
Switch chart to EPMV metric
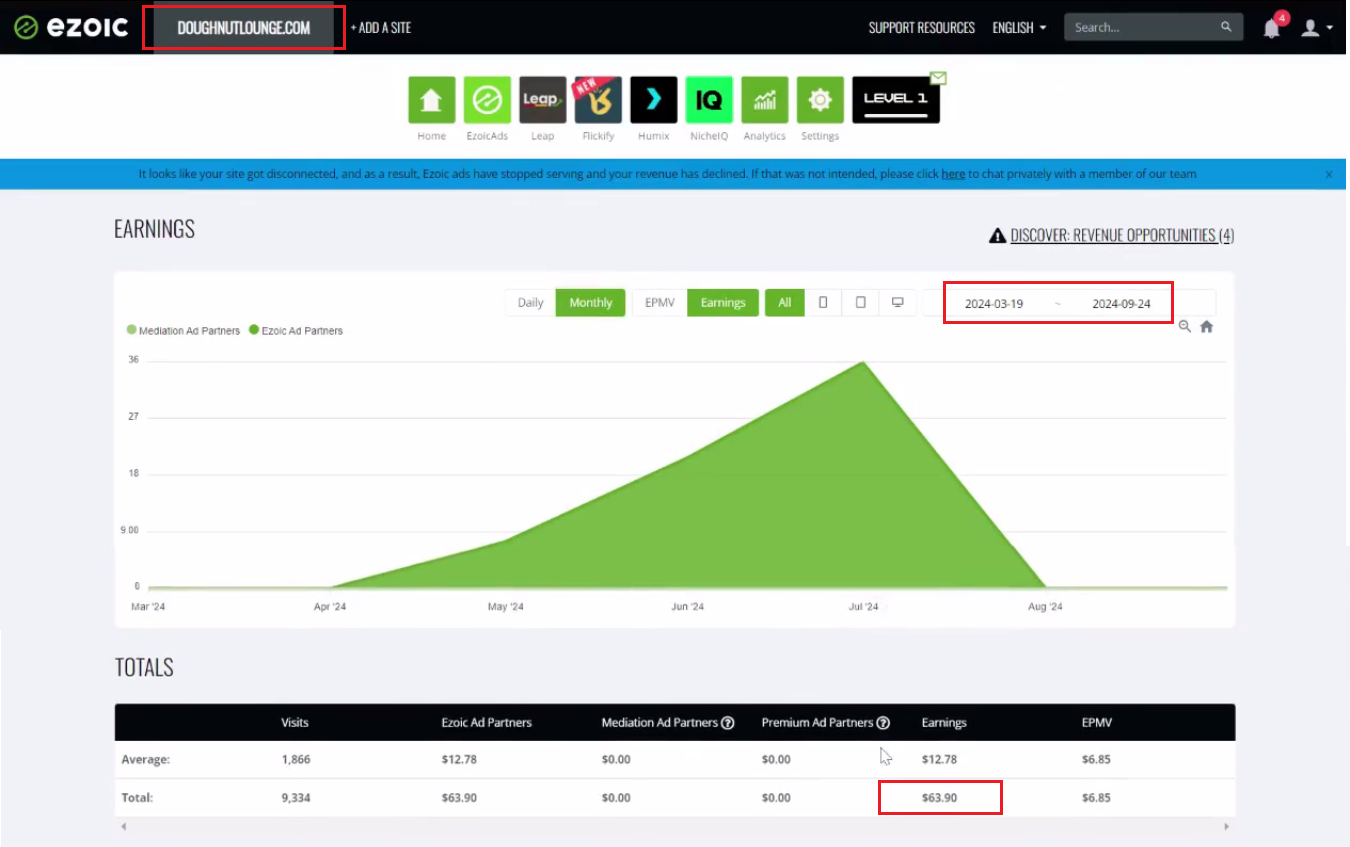660,302
